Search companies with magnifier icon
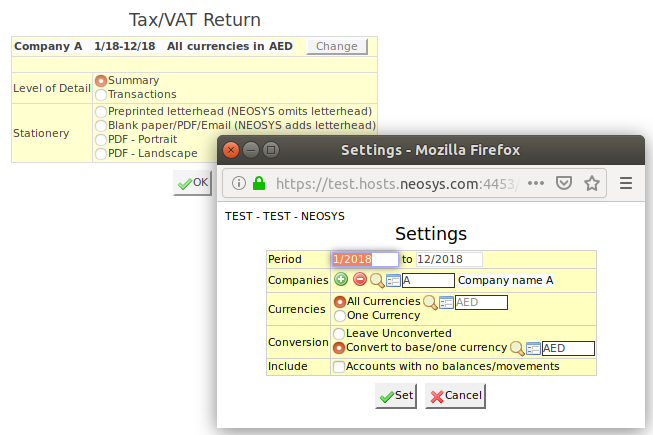 tap(377, 281)
